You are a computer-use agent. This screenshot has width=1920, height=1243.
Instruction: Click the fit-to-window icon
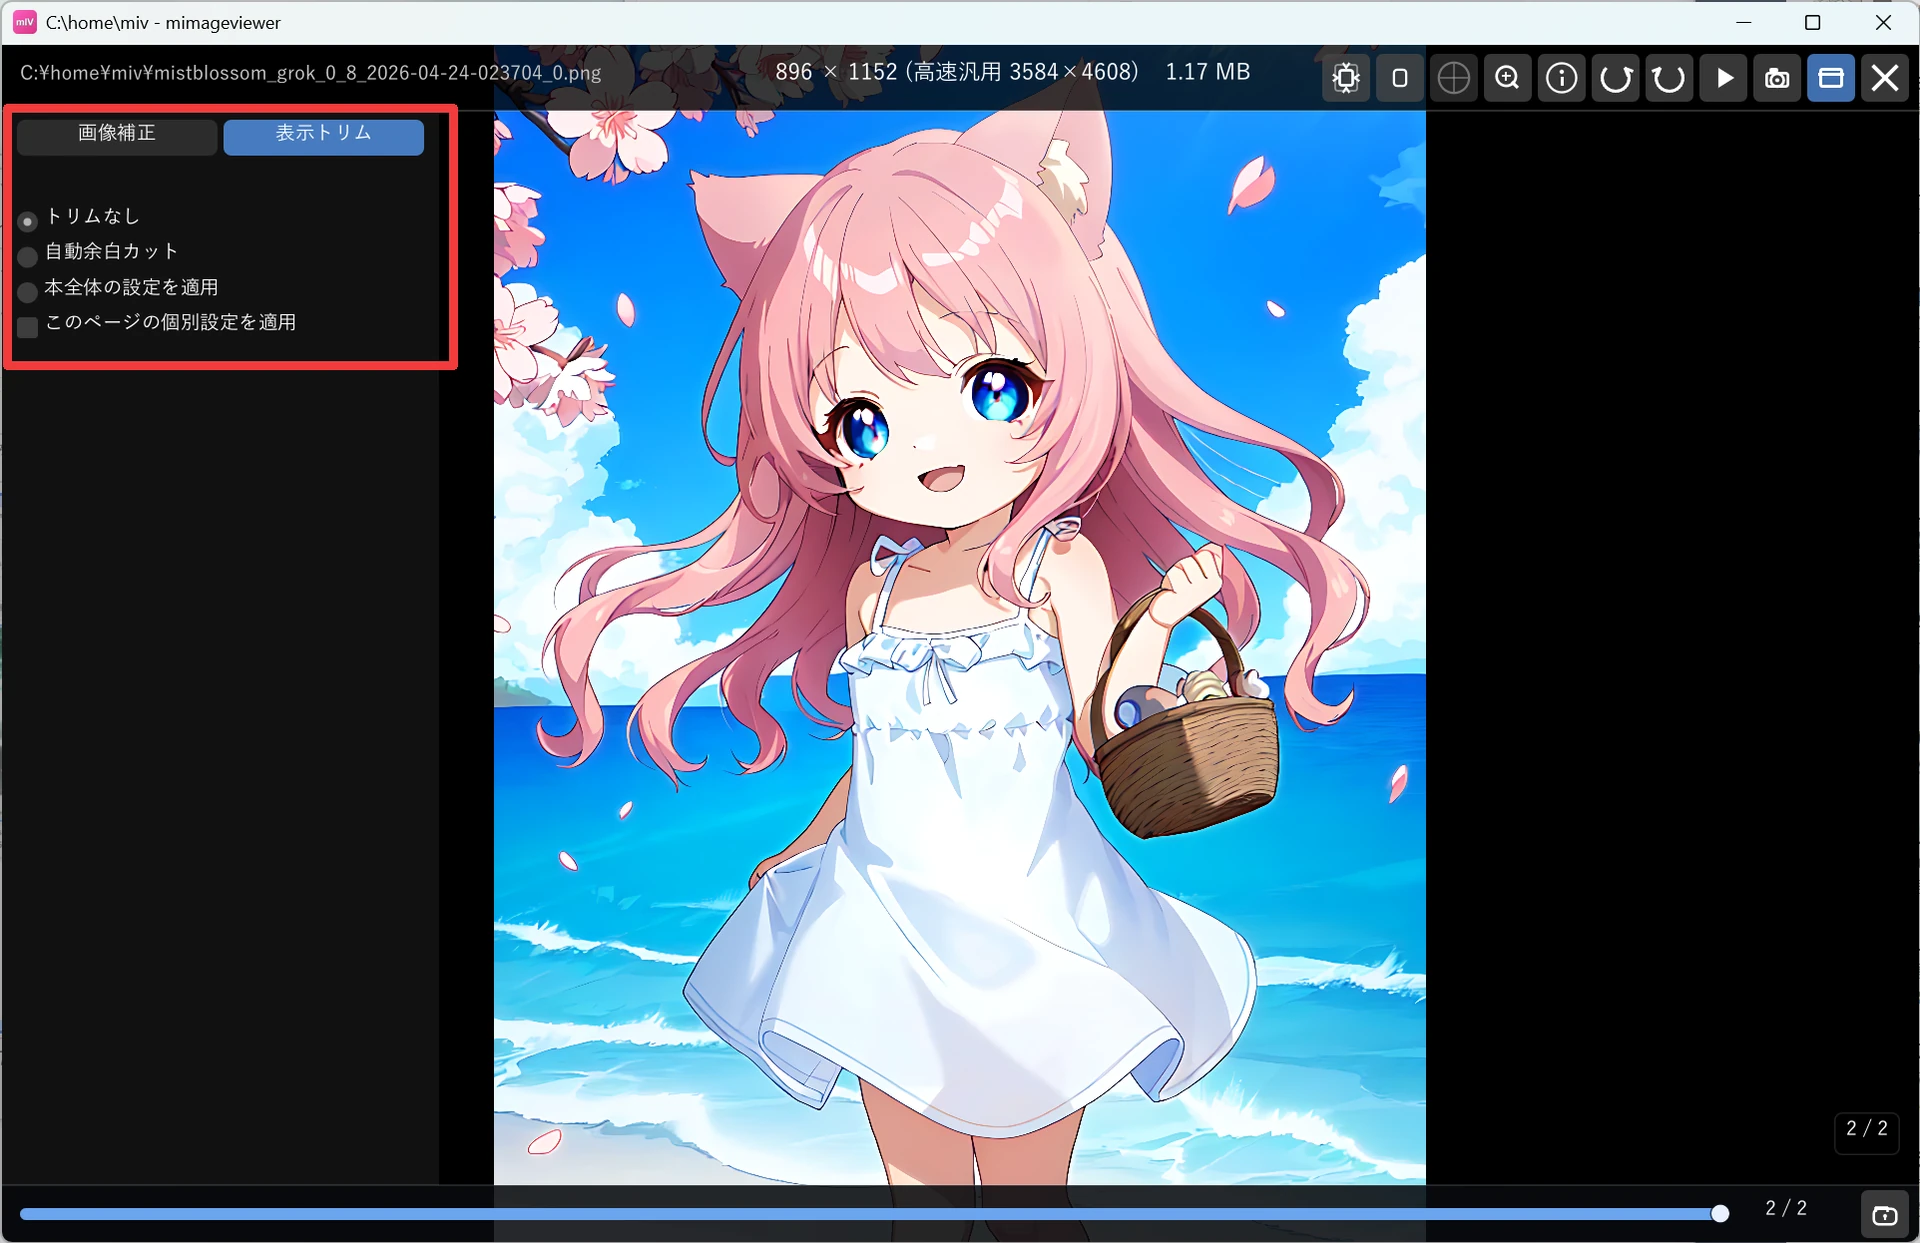[x=1346, y=78]
